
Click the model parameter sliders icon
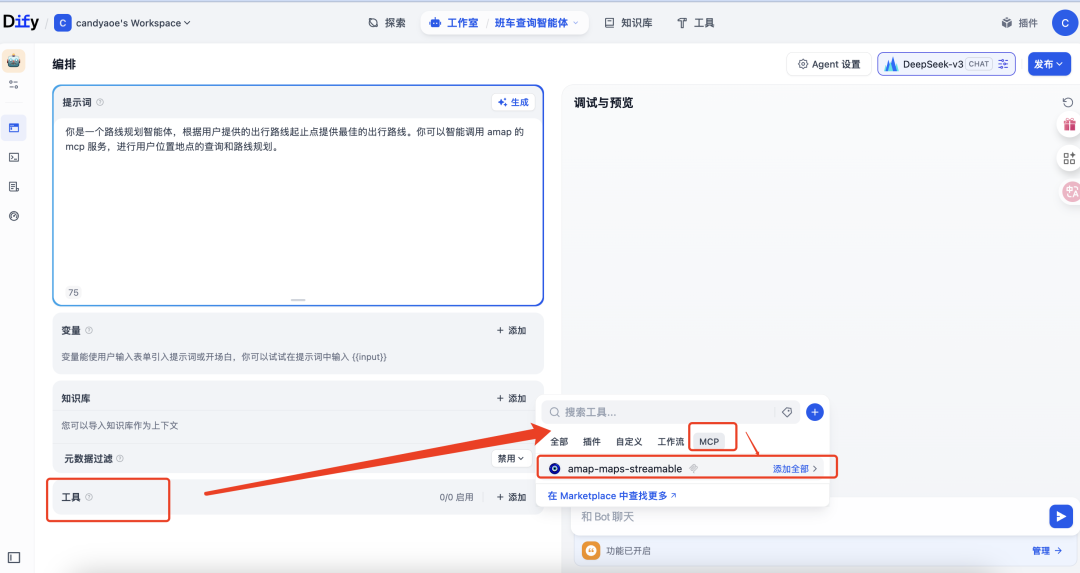1004,64
